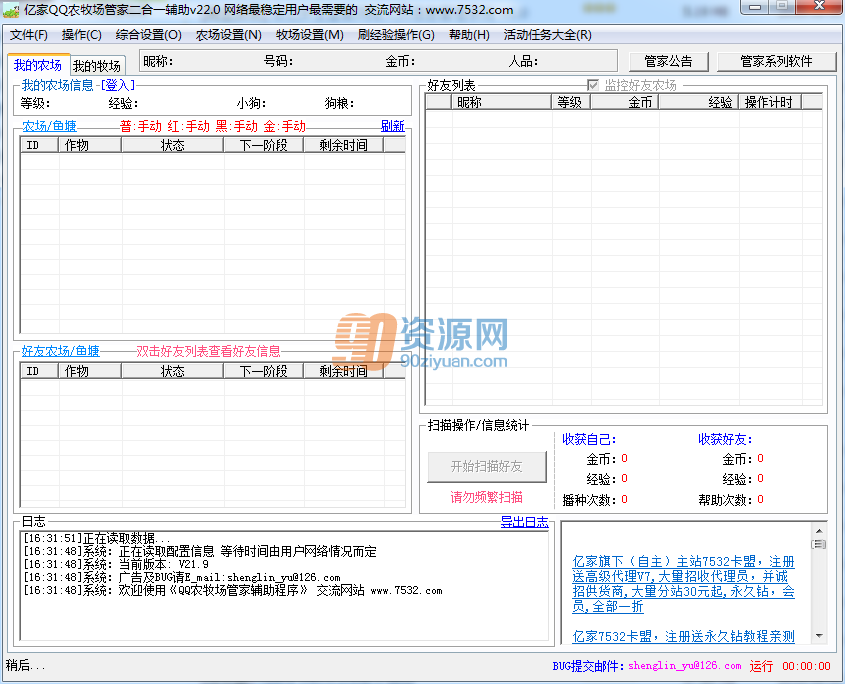Open the 刷经验操作(G) menu
The height and width of the screenshot is (684, 845).
click(396, 35)
